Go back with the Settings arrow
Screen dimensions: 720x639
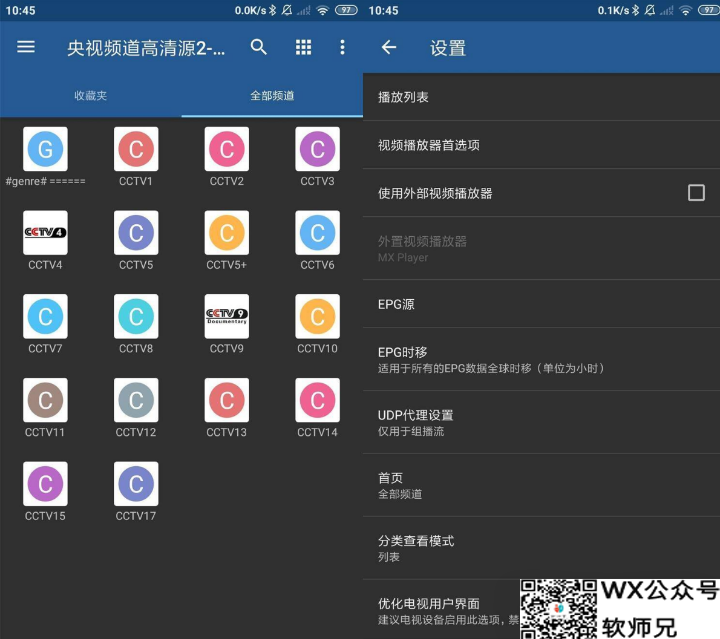click(388, 47)
